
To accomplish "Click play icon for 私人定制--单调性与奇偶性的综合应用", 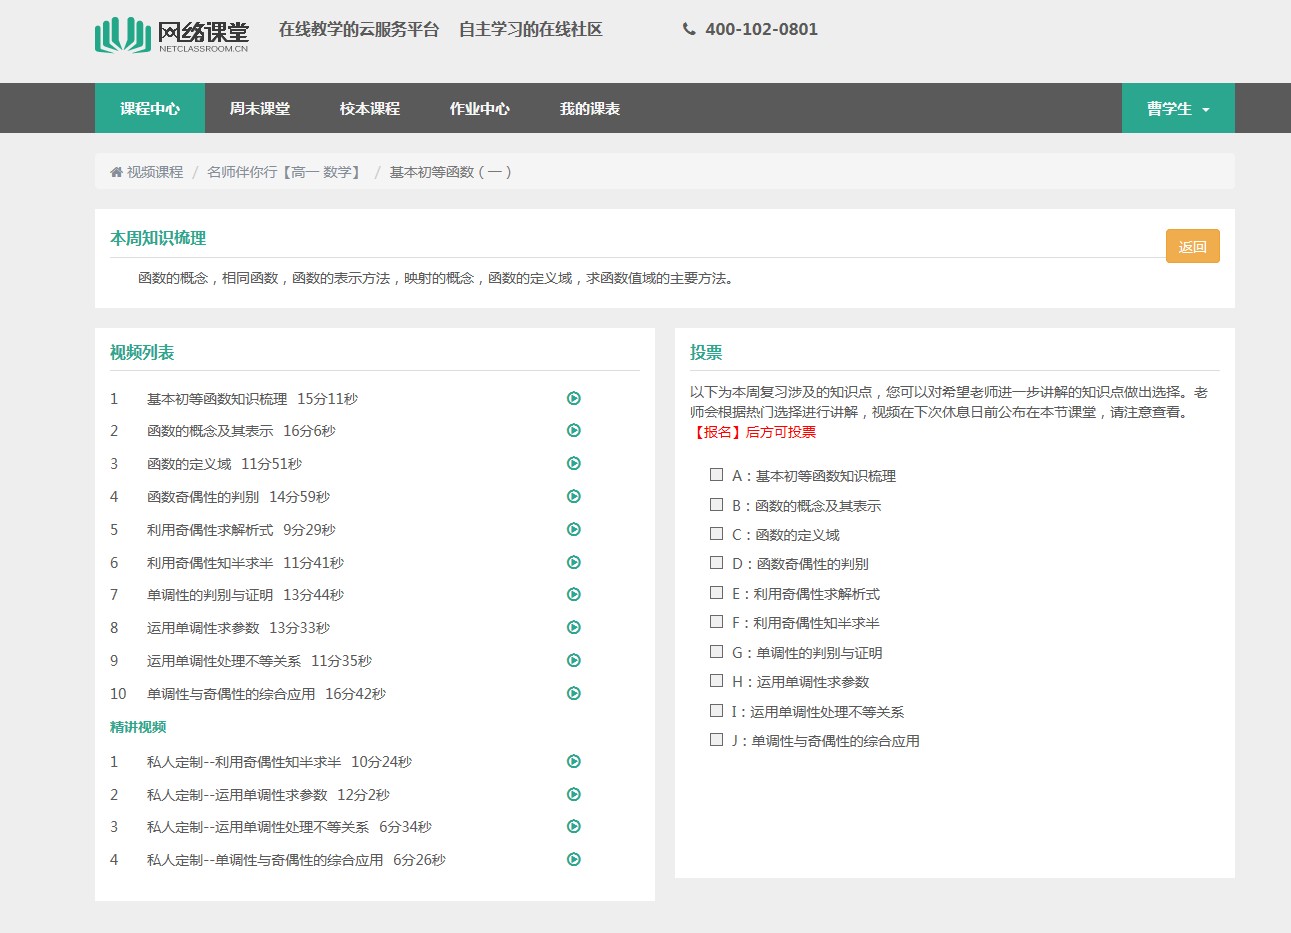I will click(x=574, y=859).
